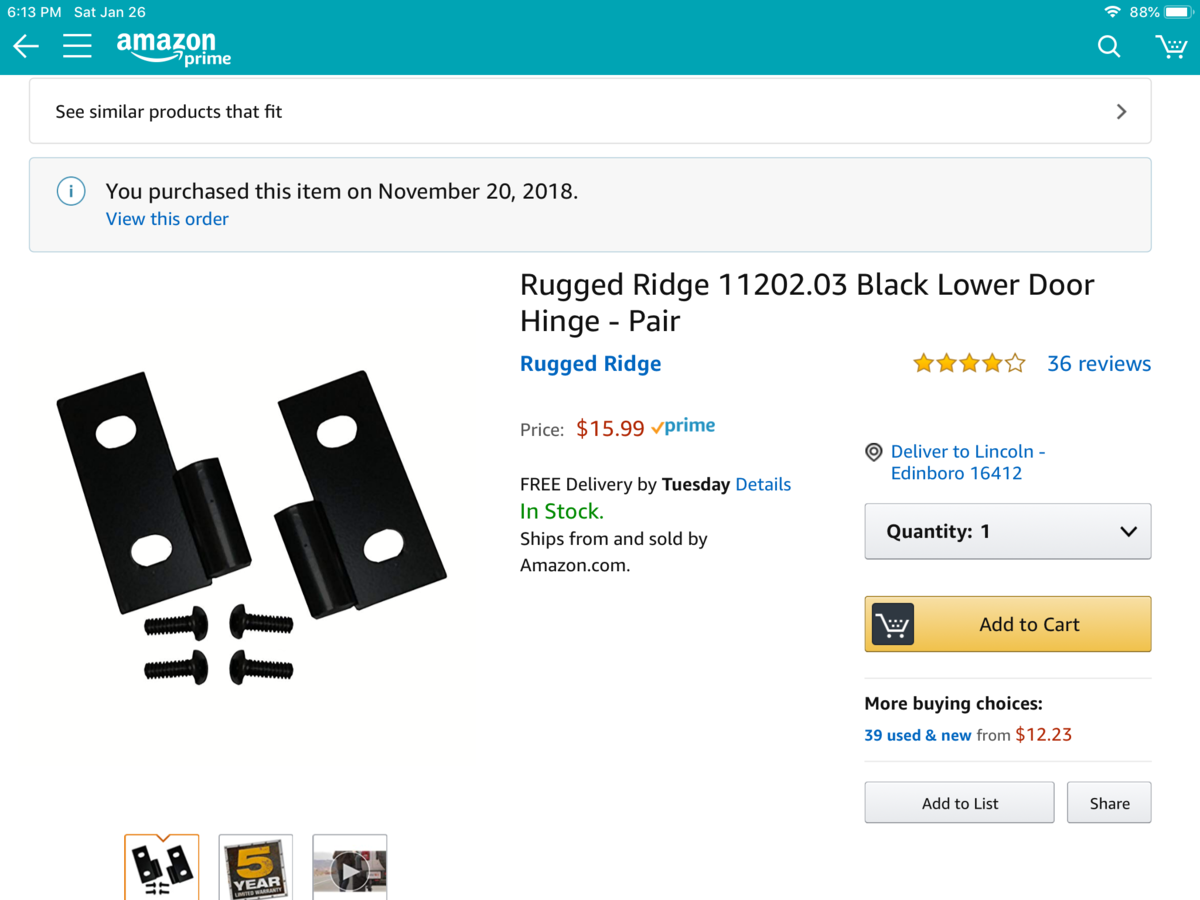Tap the purchase info icon
This screenshot has width=1200, height=900.
(x=71, y=191)
